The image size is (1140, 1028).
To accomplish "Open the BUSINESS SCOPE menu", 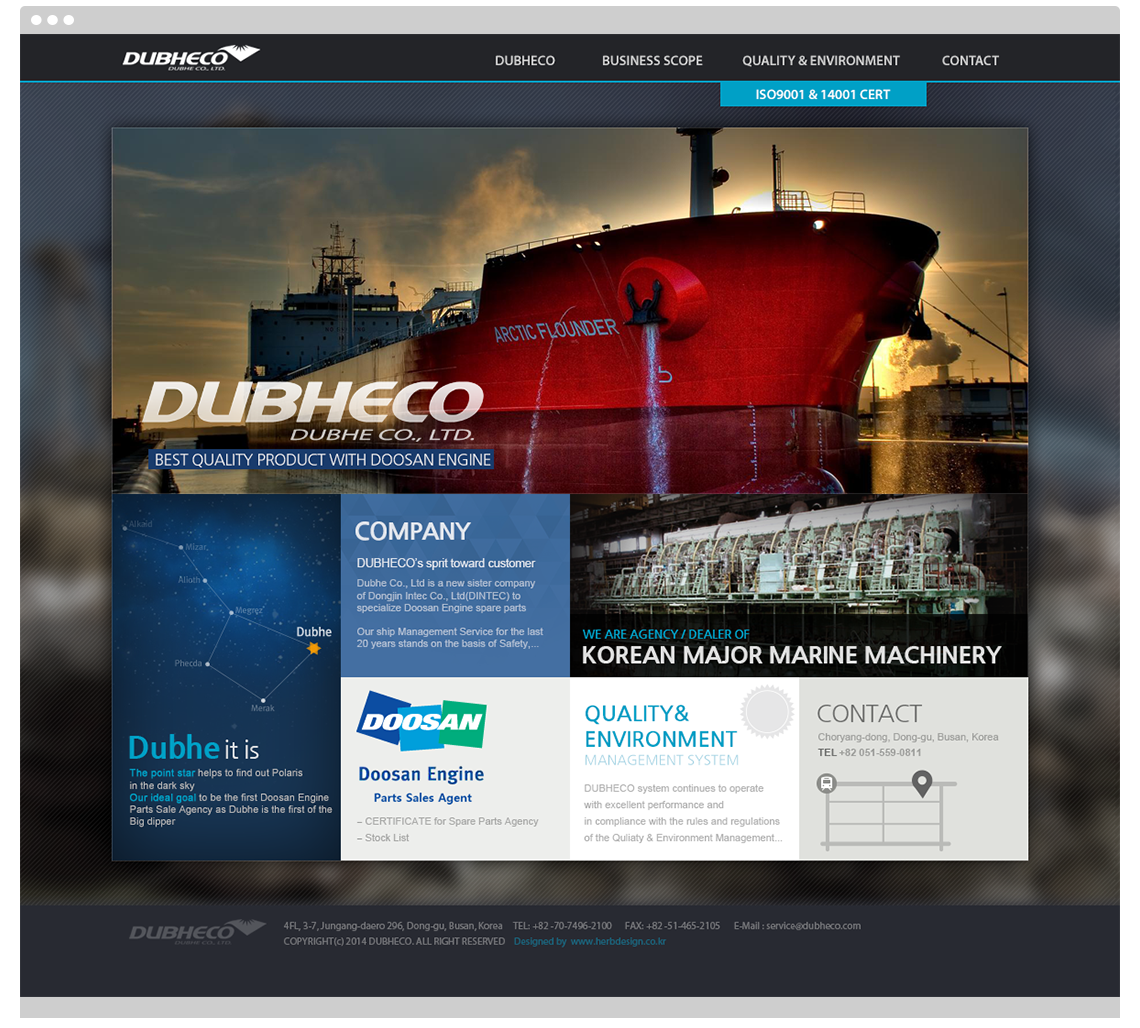I will (x=652, y=60).
